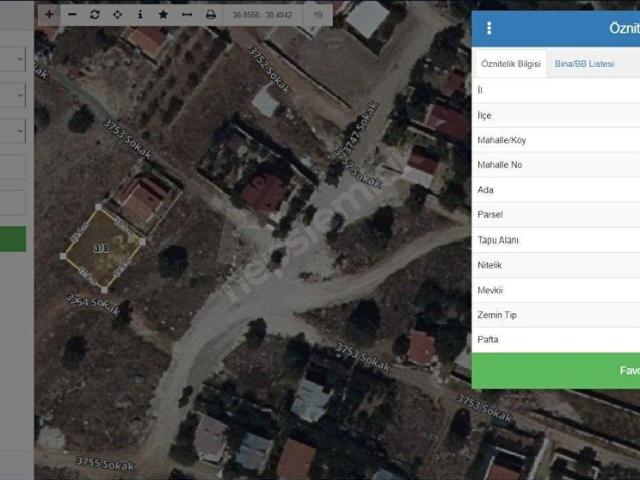Select the Ada attribute row
This screenshot has width=640, height=480.
point(556,190)
